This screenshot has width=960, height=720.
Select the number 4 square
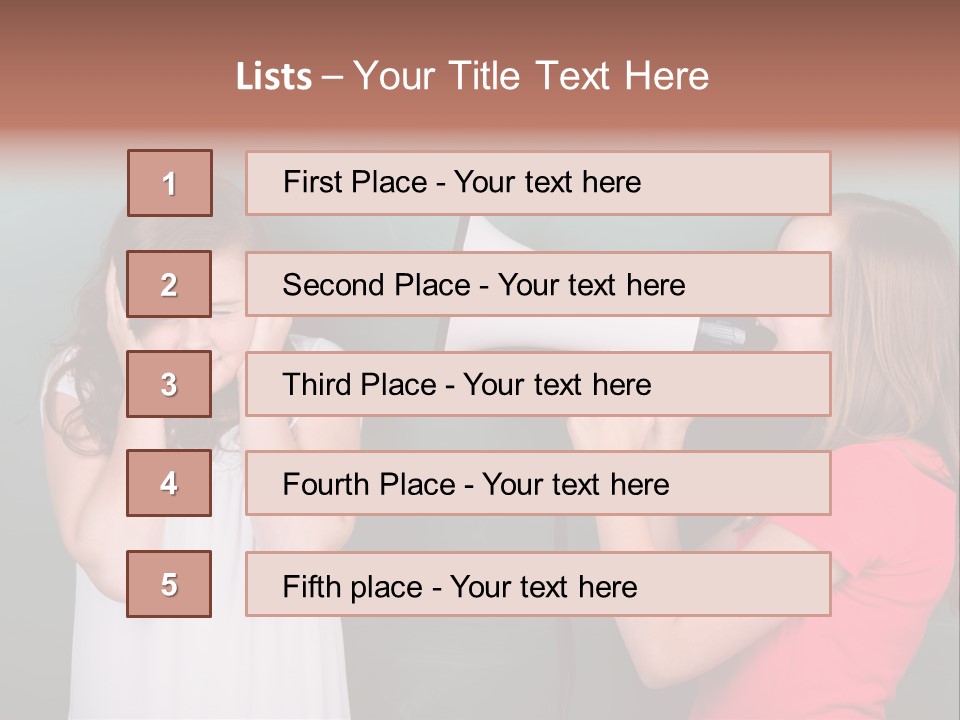[169, 483]
